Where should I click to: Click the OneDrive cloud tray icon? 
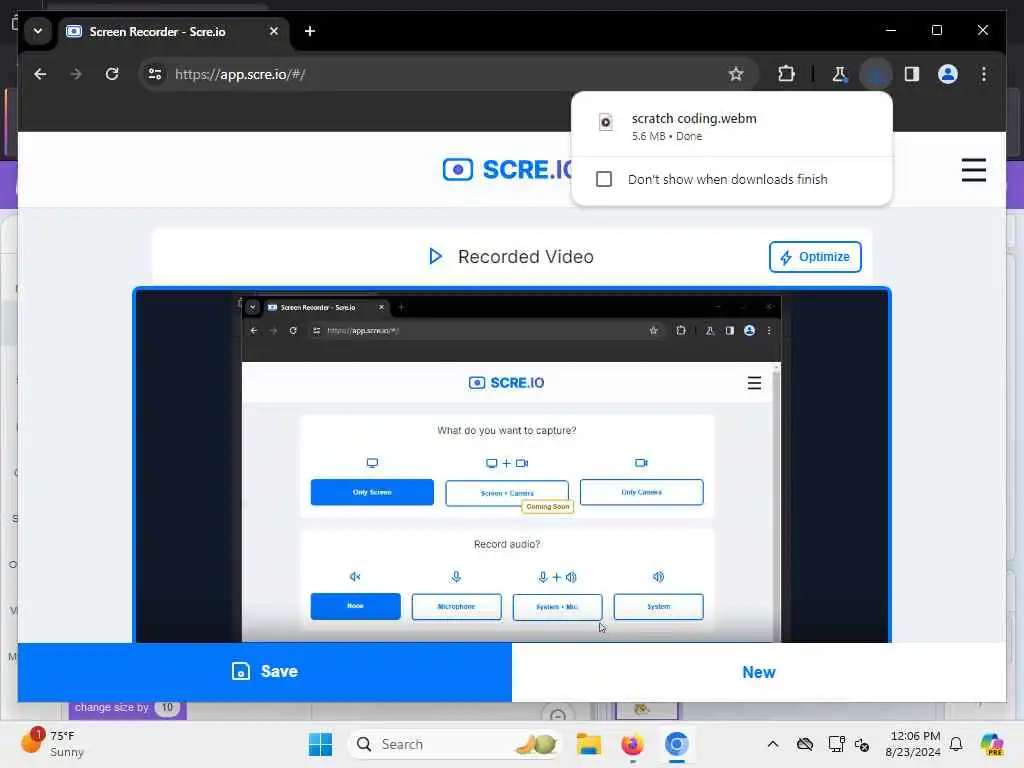805,744
